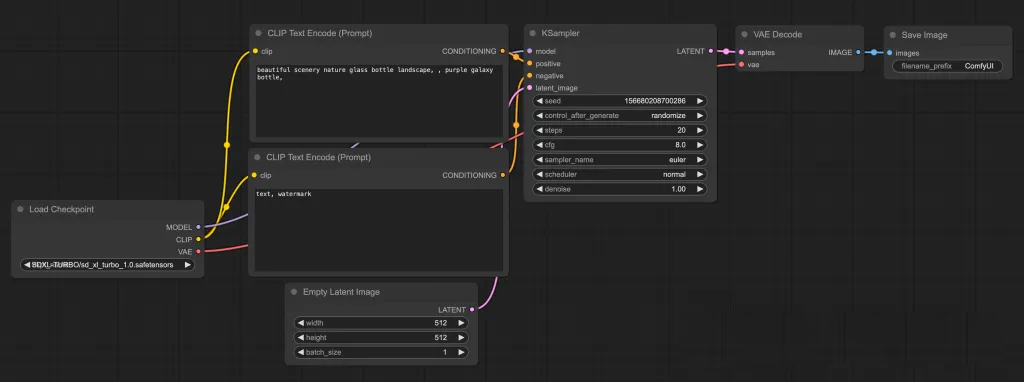
Task: Click the CLIP output socket on Load Checkpoint
Action: point(199,239)
